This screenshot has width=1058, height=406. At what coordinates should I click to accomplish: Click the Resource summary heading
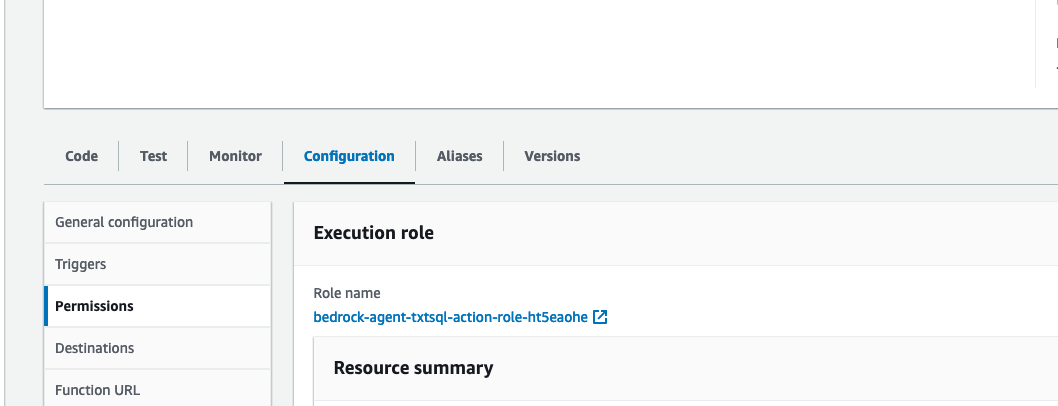(x=413, y=368)
